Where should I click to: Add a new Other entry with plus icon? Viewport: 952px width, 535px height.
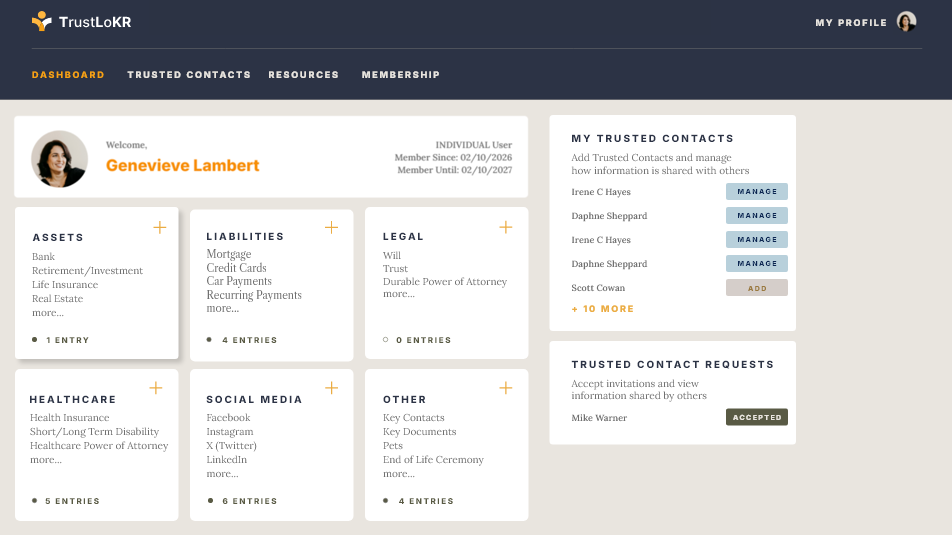[506, 388]
